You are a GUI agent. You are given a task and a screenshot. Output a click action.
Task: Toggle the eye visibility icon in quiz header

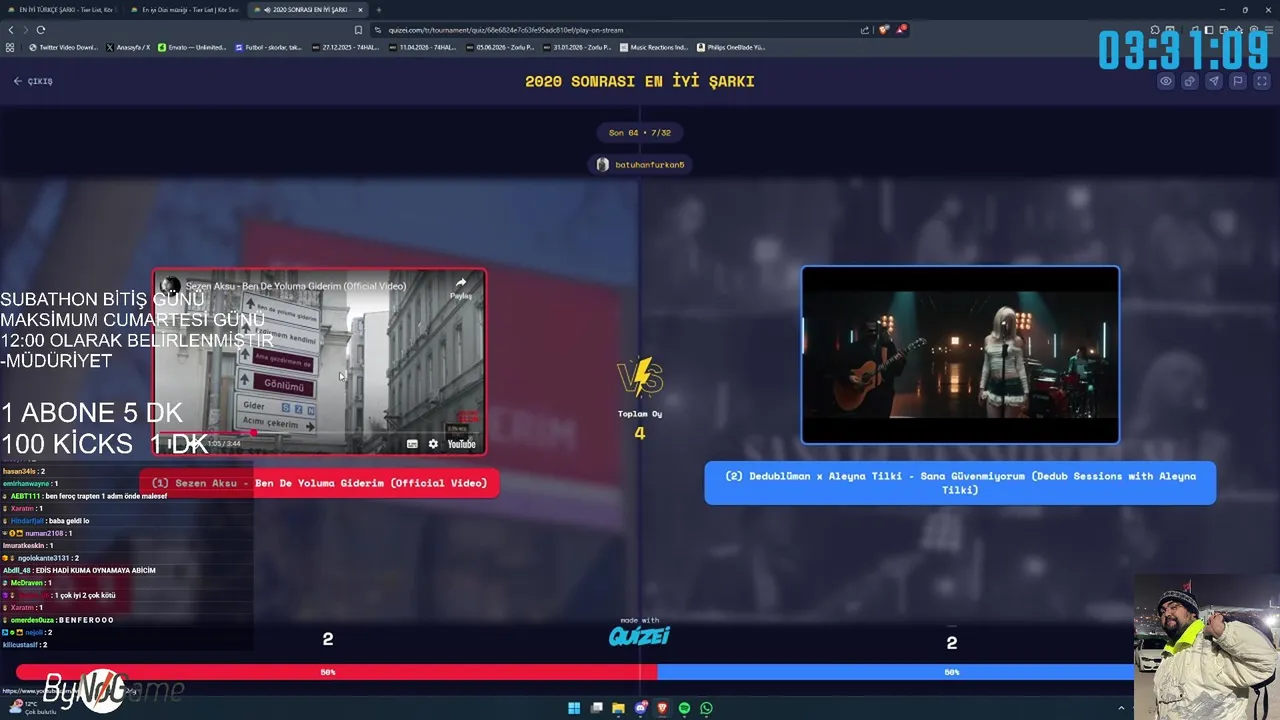pyautogui.click(x=1166, y=81)
